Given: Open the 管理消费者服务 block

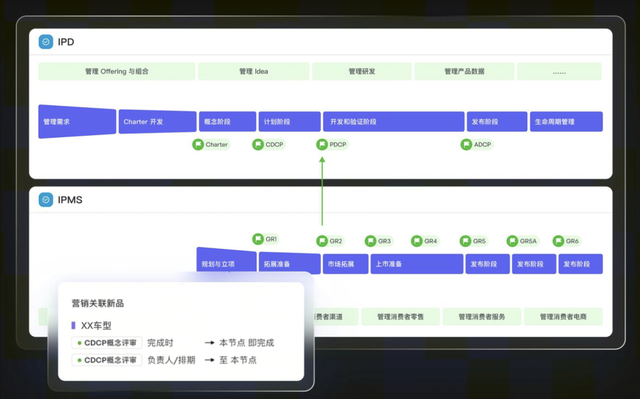Looking at the screenshot, I should coord(482,317).
